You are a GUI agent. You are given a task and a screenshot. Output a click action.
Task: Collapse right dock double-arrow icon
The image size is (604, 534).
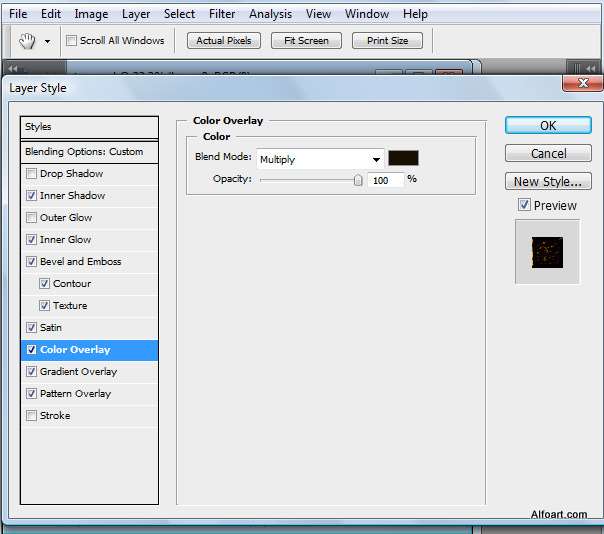pos(591,69)
